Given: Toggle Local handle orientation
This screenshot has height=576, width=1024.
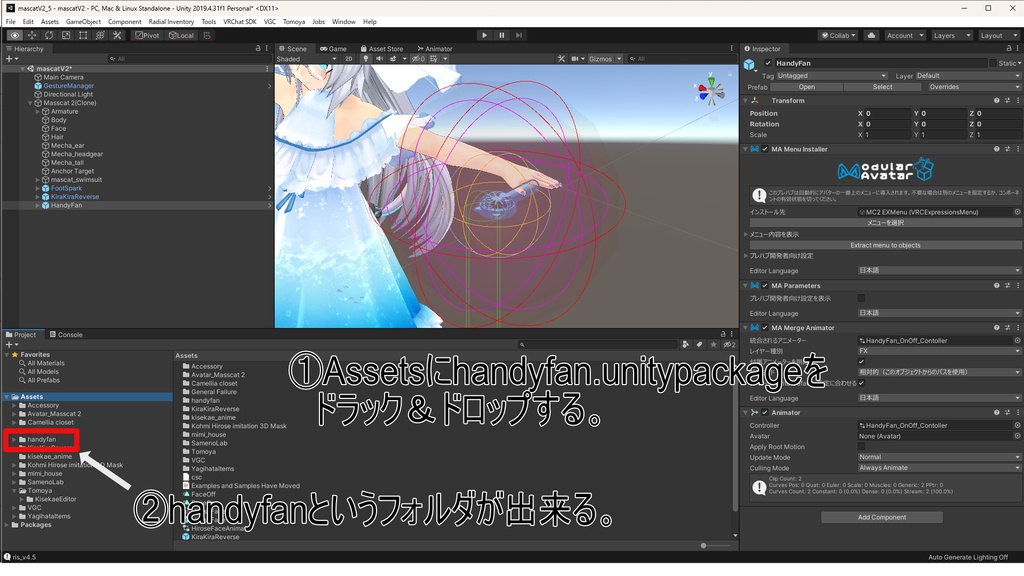Looking at the screenshot, I should coord(180,35).
